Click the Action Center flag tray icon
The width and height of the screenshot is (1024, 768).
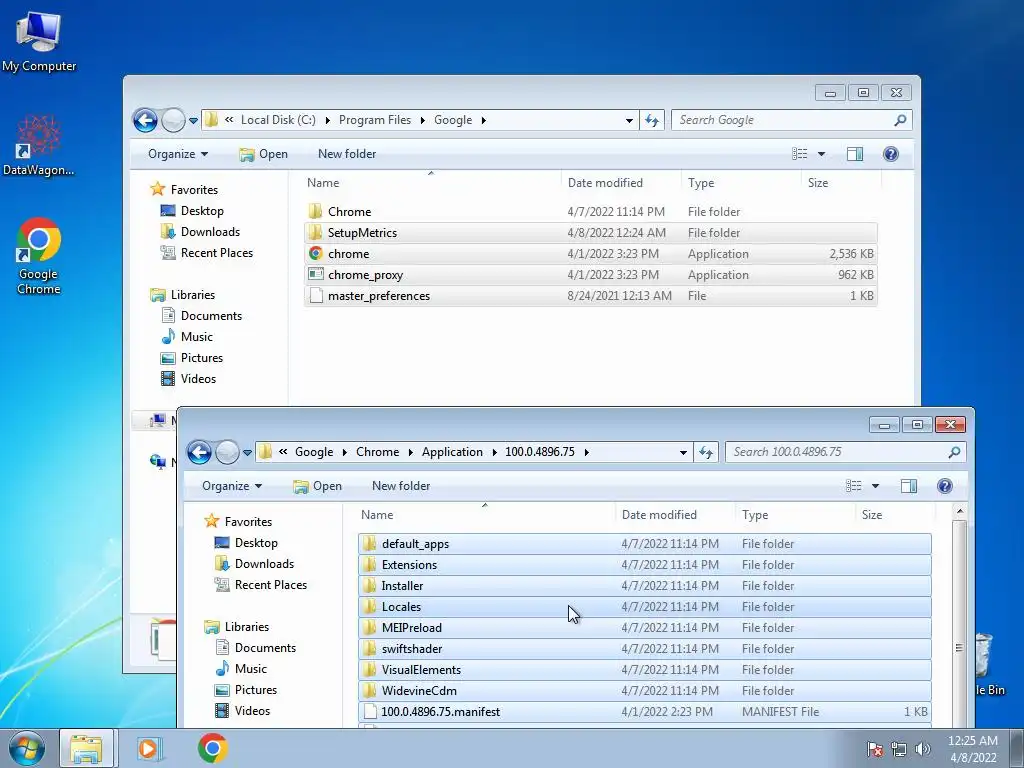[875, 749]
